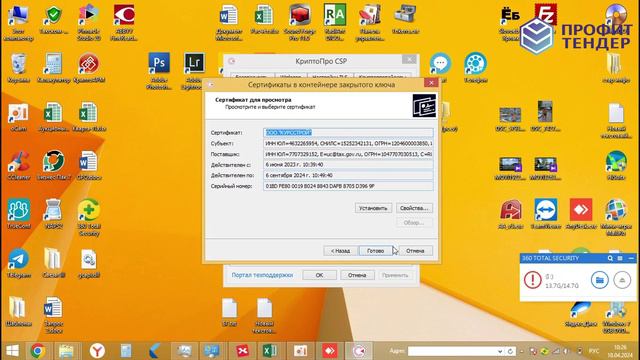Click the red warning icon in 360 widget
This screenshot has height=360, width=640.
click(x=532, y=280)
